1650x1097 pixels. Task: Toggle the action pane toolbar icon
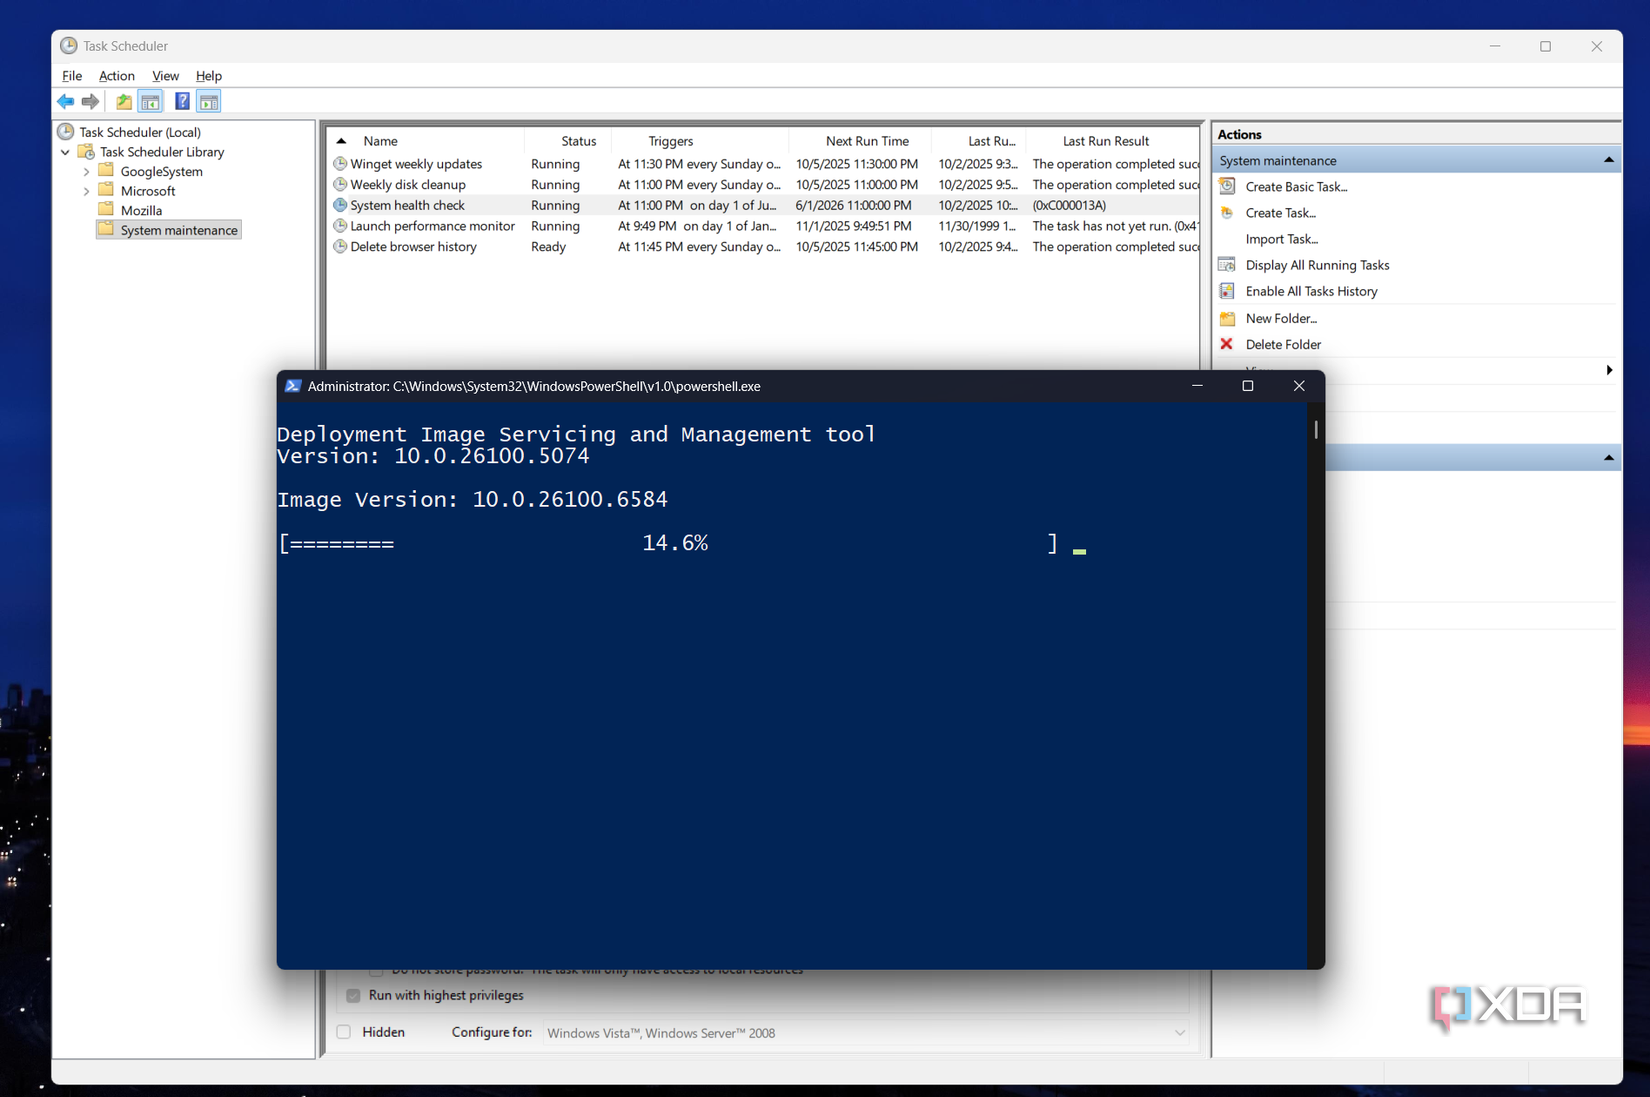click(x=208, y=101)
